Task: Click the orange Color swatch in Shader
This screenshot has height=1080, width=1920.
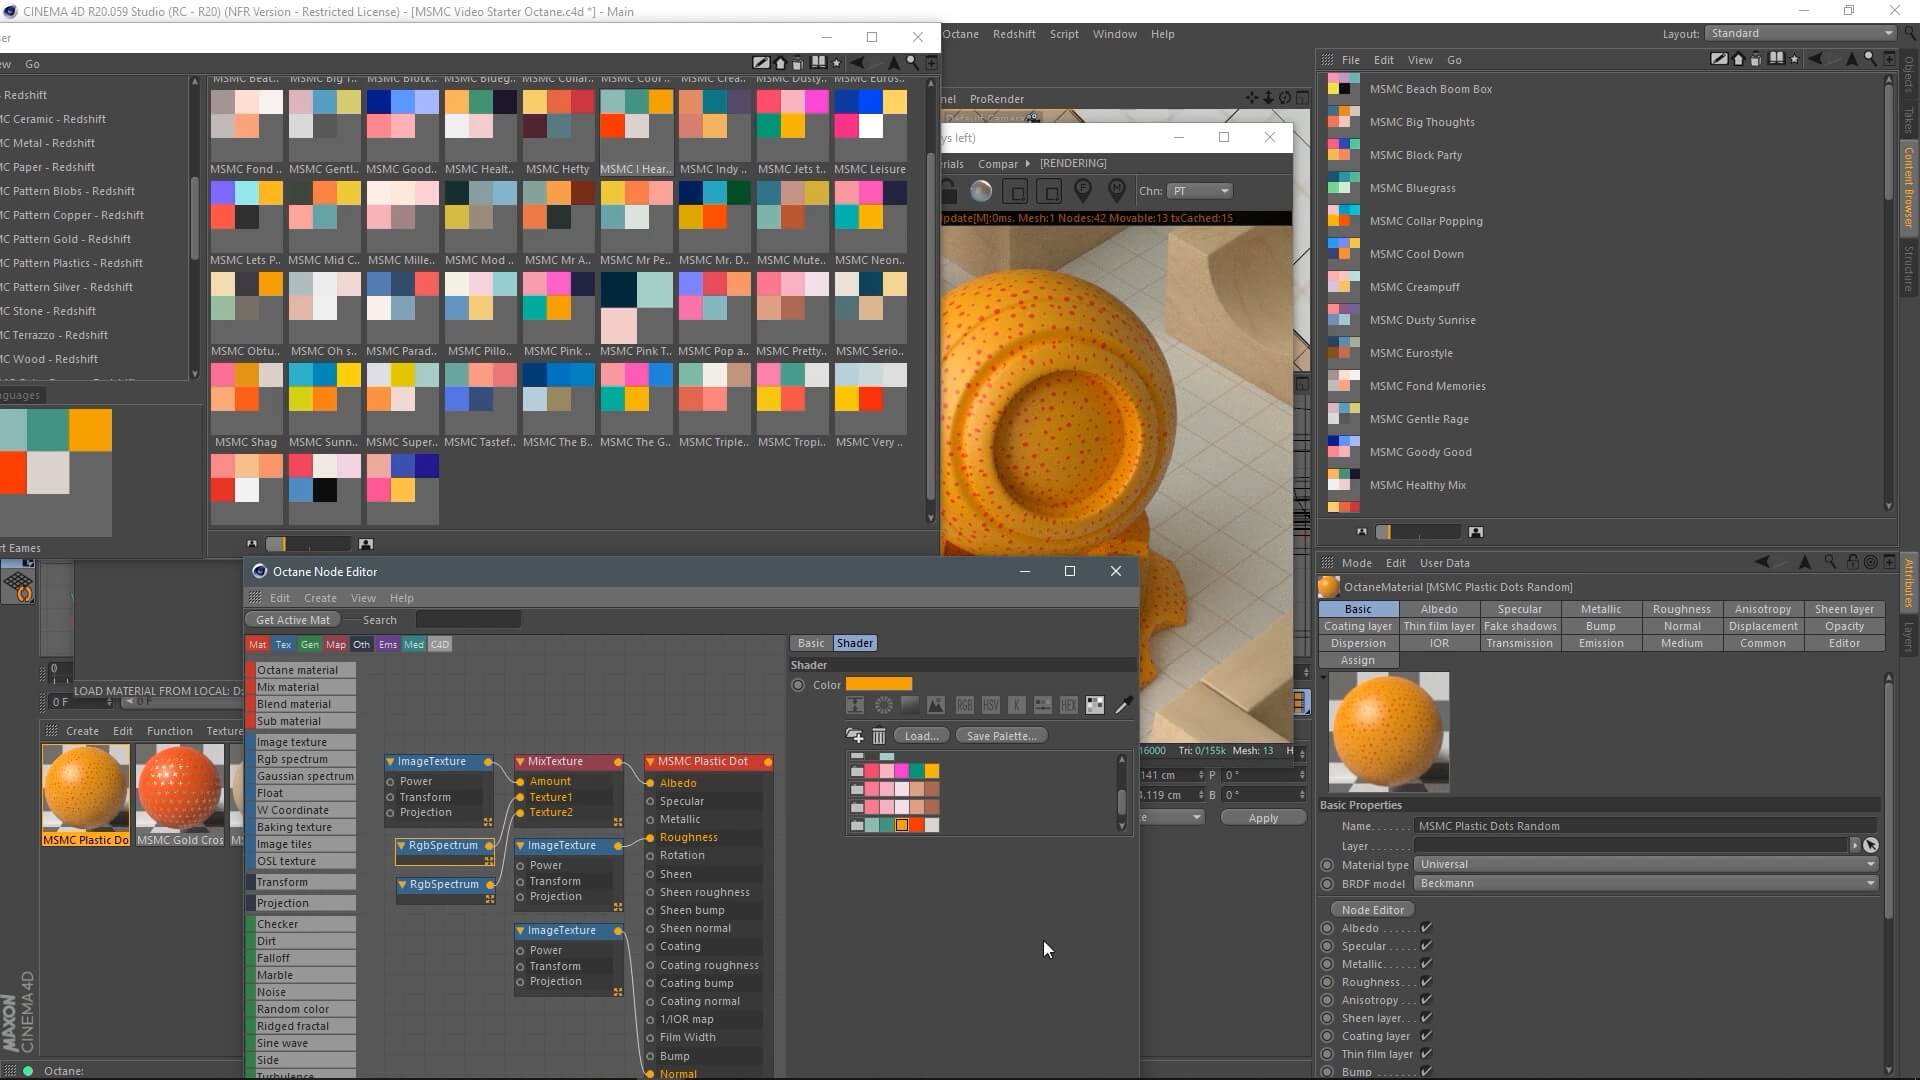Action: pos(878,685)
